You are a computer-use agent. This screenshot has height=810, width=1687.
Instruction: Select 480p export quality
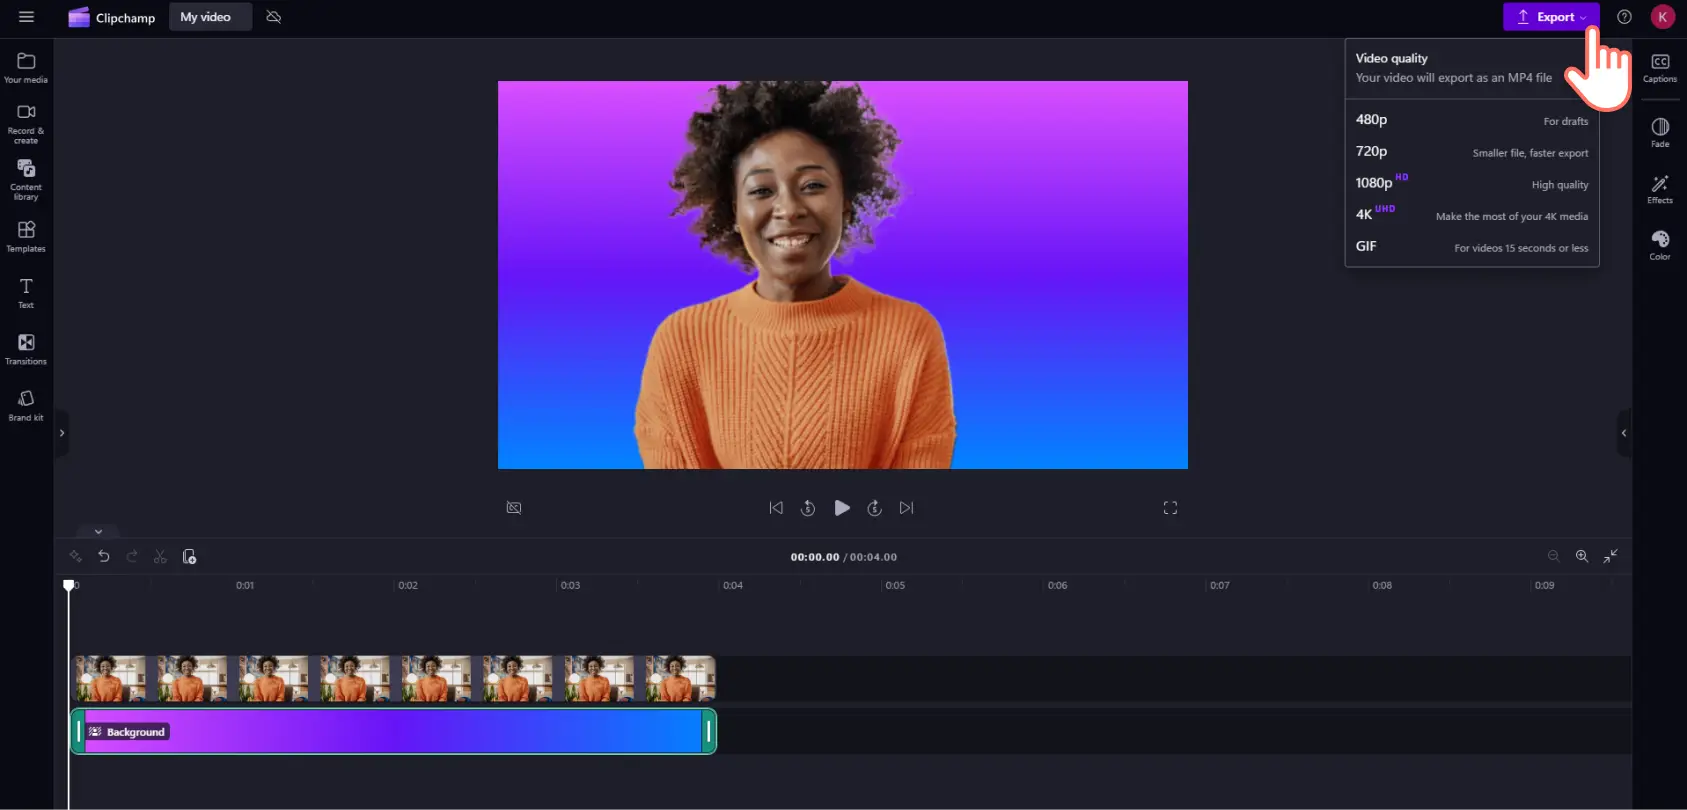(x=1472, y=120)
